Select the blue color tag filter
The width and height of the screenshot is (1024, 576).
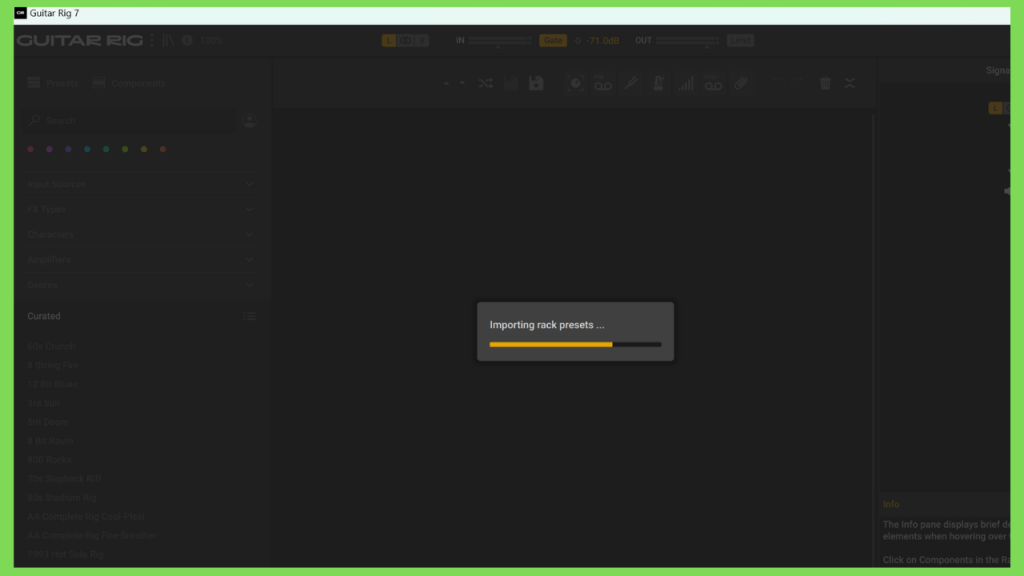(x=88, y=150)
